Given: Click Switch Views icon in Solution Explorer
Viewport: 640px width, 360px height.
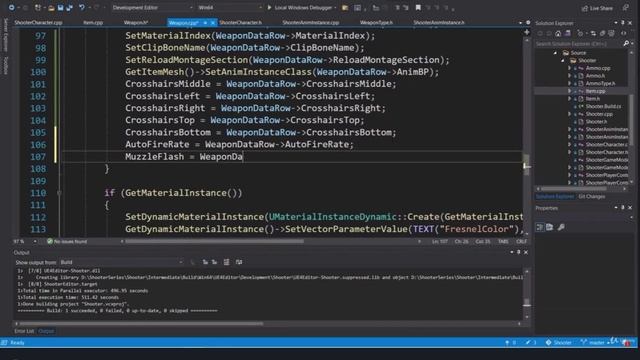Looking at the screenshot, I should 568,33.
